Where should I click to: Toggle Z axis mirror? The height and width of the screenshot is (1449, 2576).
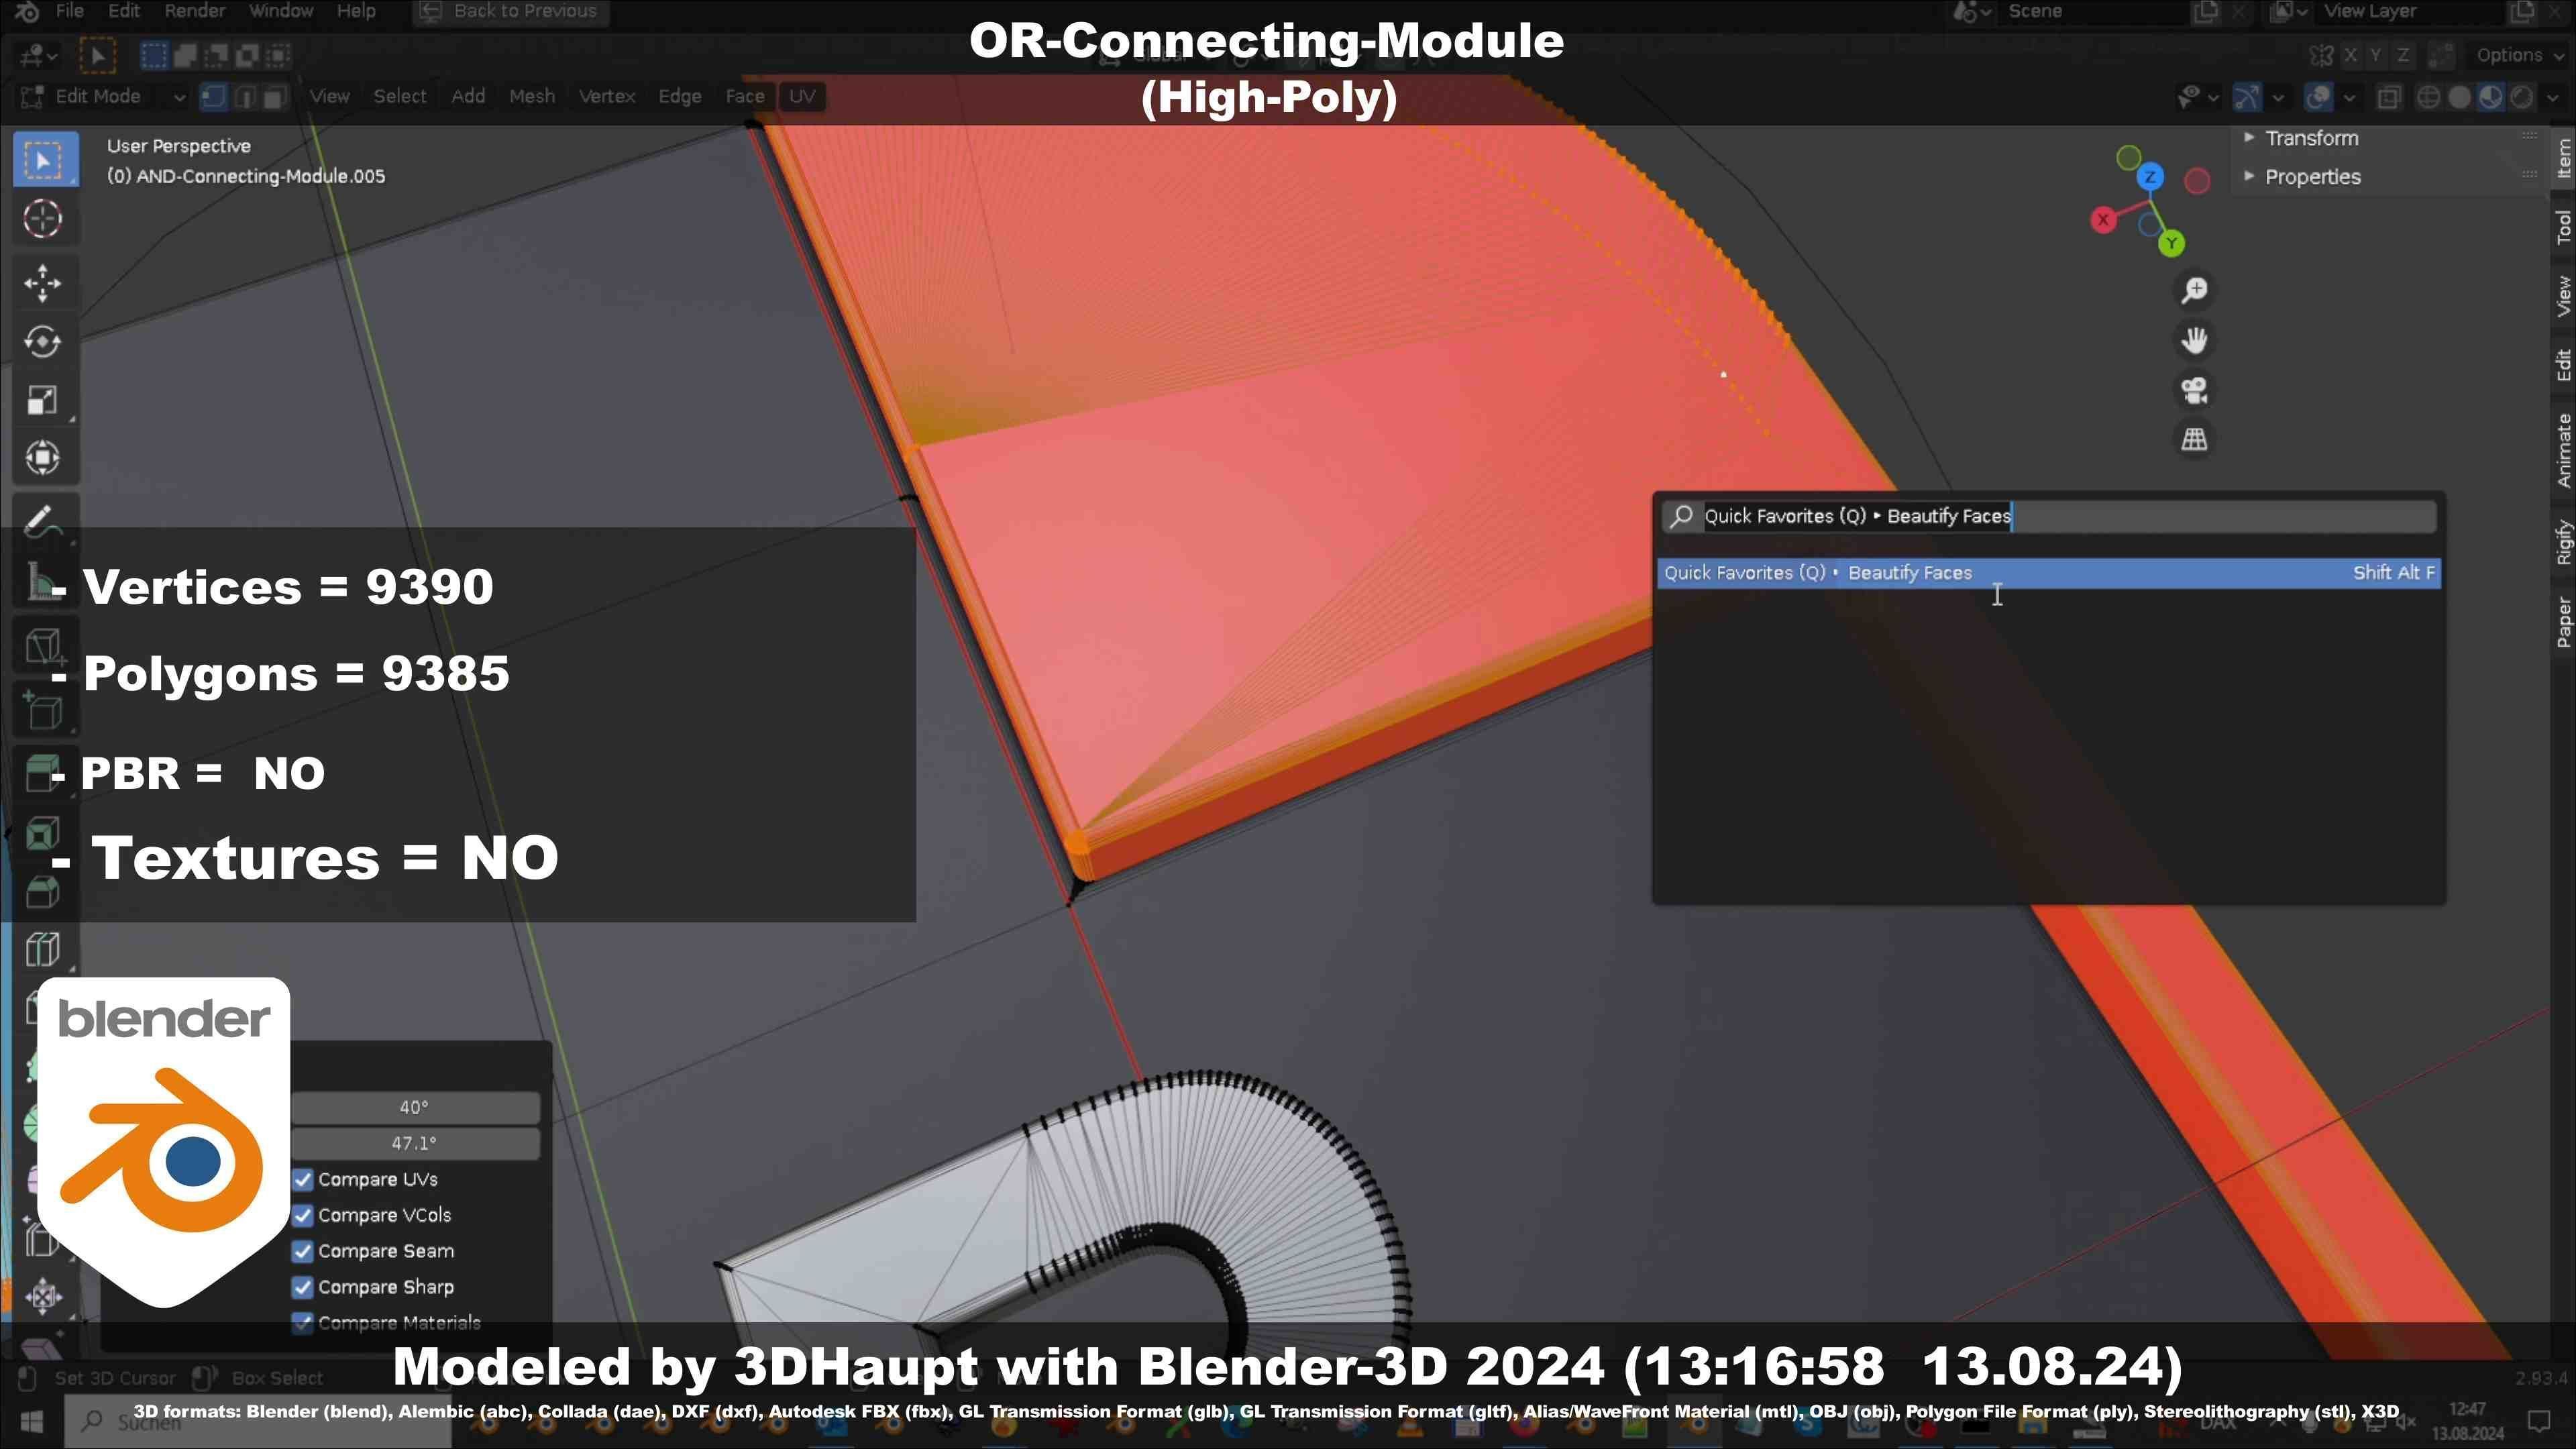click(x=2402, y=56)
